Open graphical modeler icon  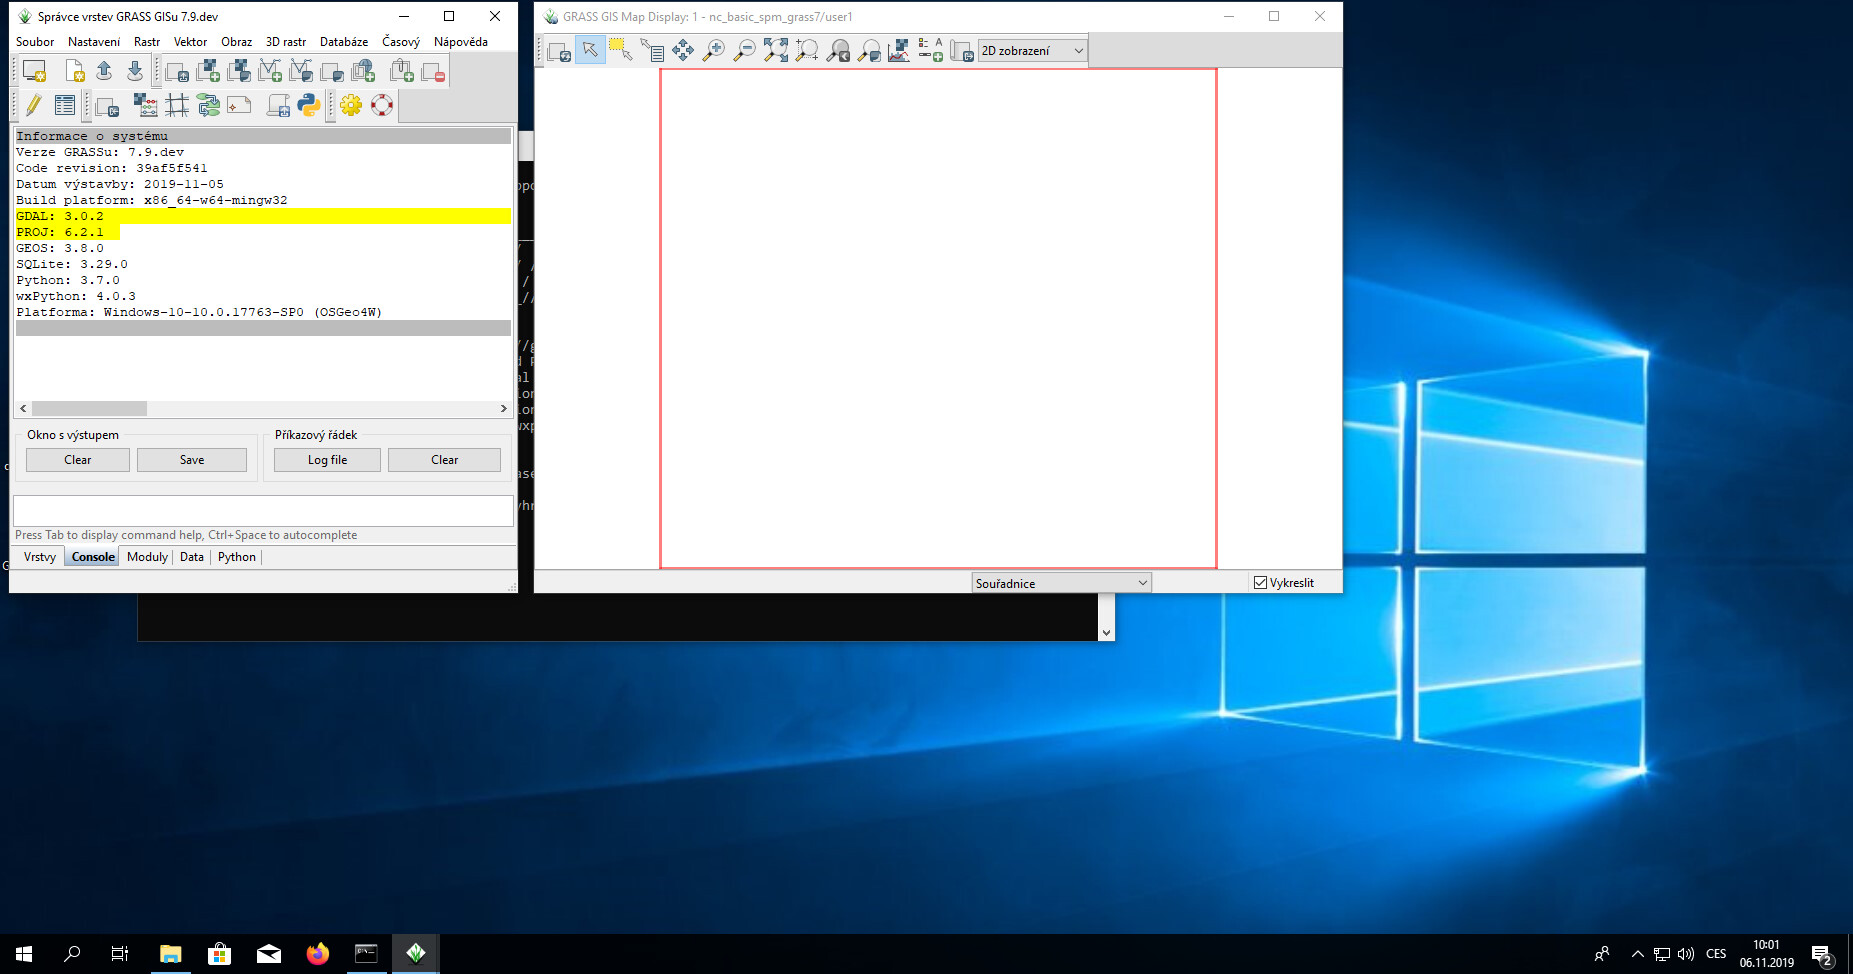[208, 105]
